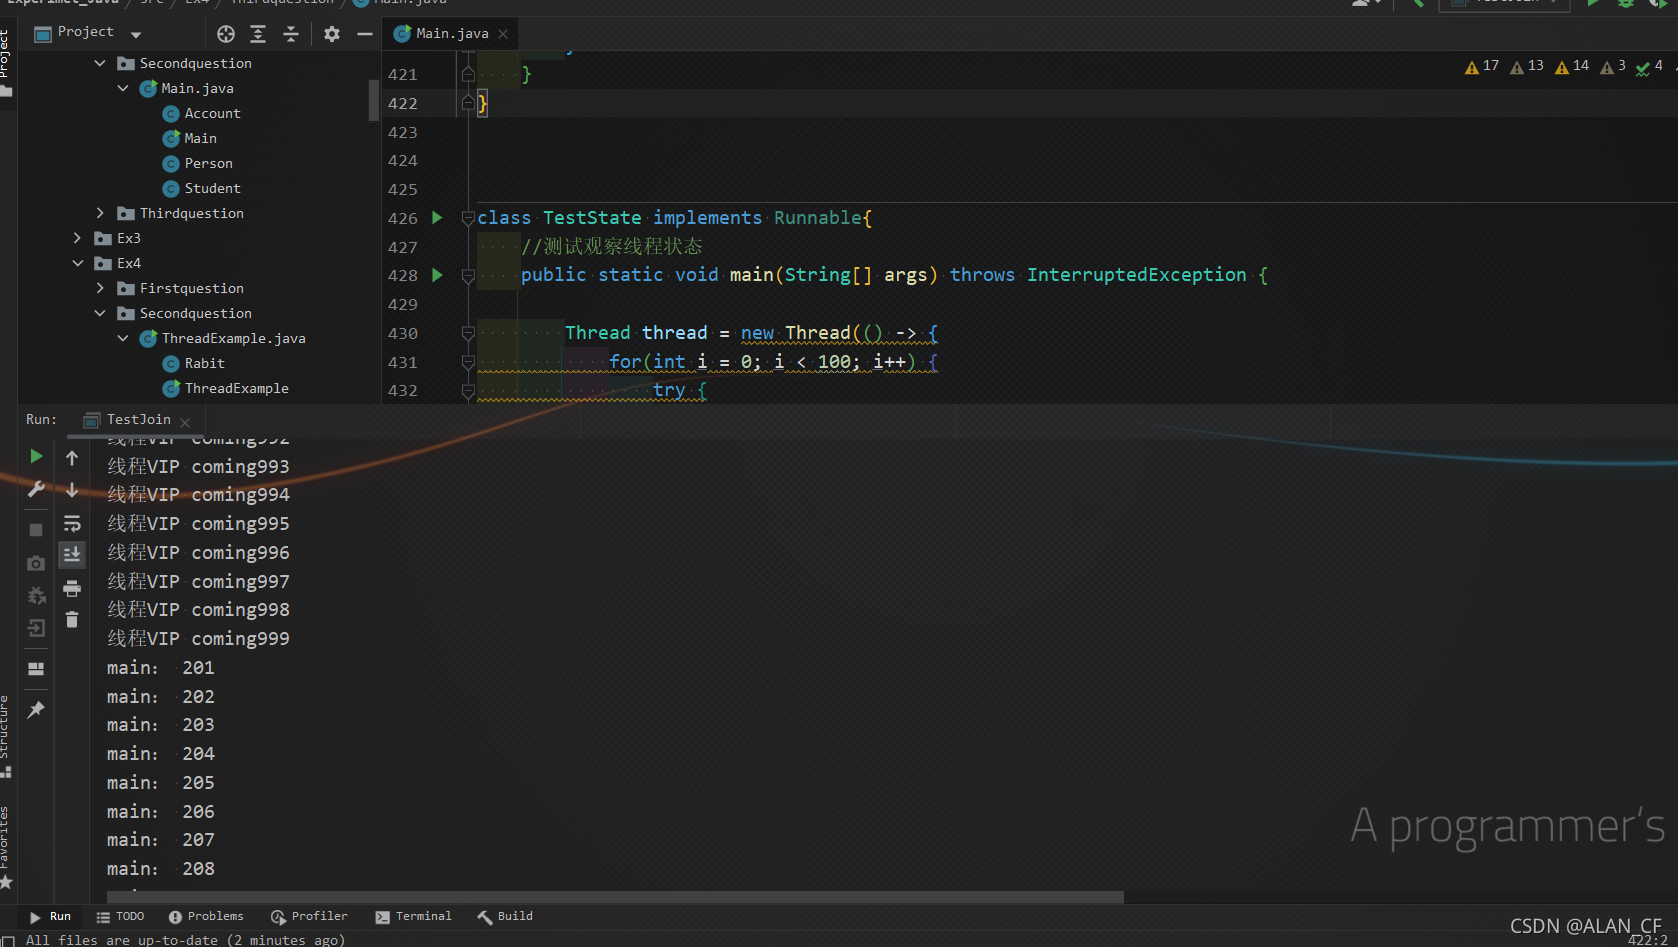Expand the Ex3 folder
Image resolution: width=1678 pixels, height=947 pixels.
tap(77, 238)
